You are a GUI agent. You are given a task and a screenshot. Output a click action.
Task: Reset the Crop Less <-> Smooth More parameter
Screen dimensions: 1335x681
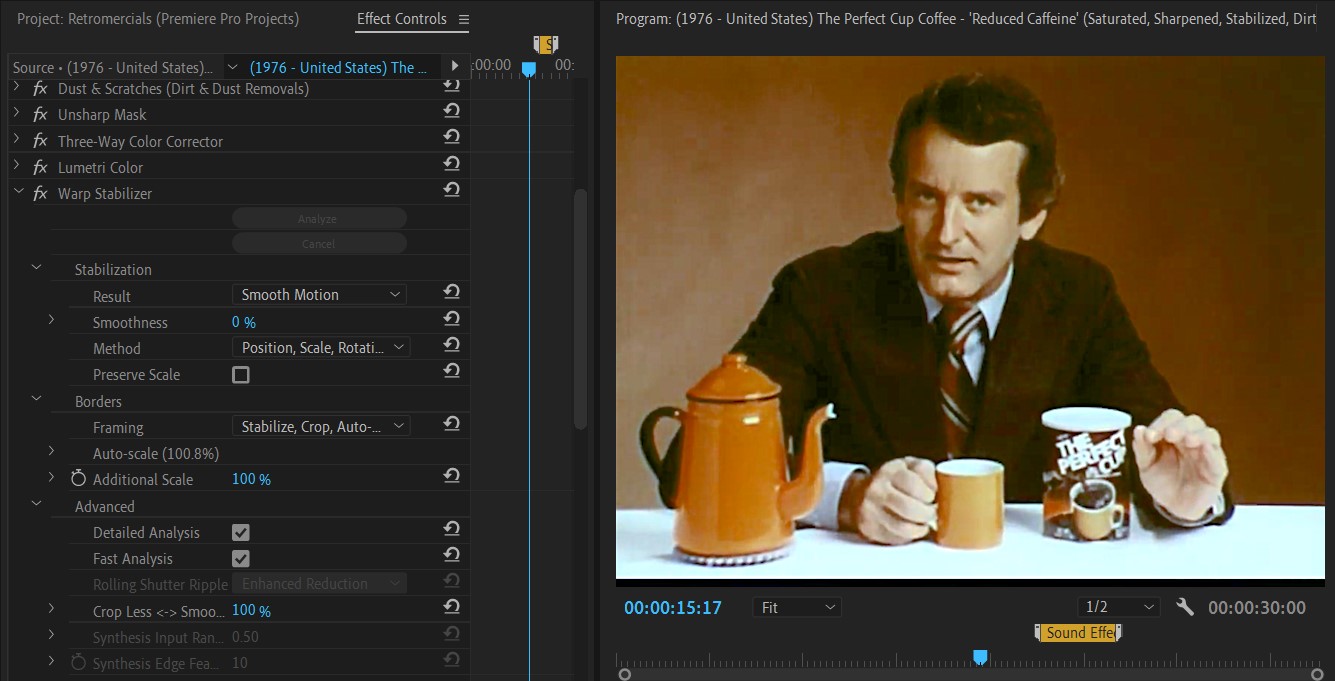coord(452,606)
